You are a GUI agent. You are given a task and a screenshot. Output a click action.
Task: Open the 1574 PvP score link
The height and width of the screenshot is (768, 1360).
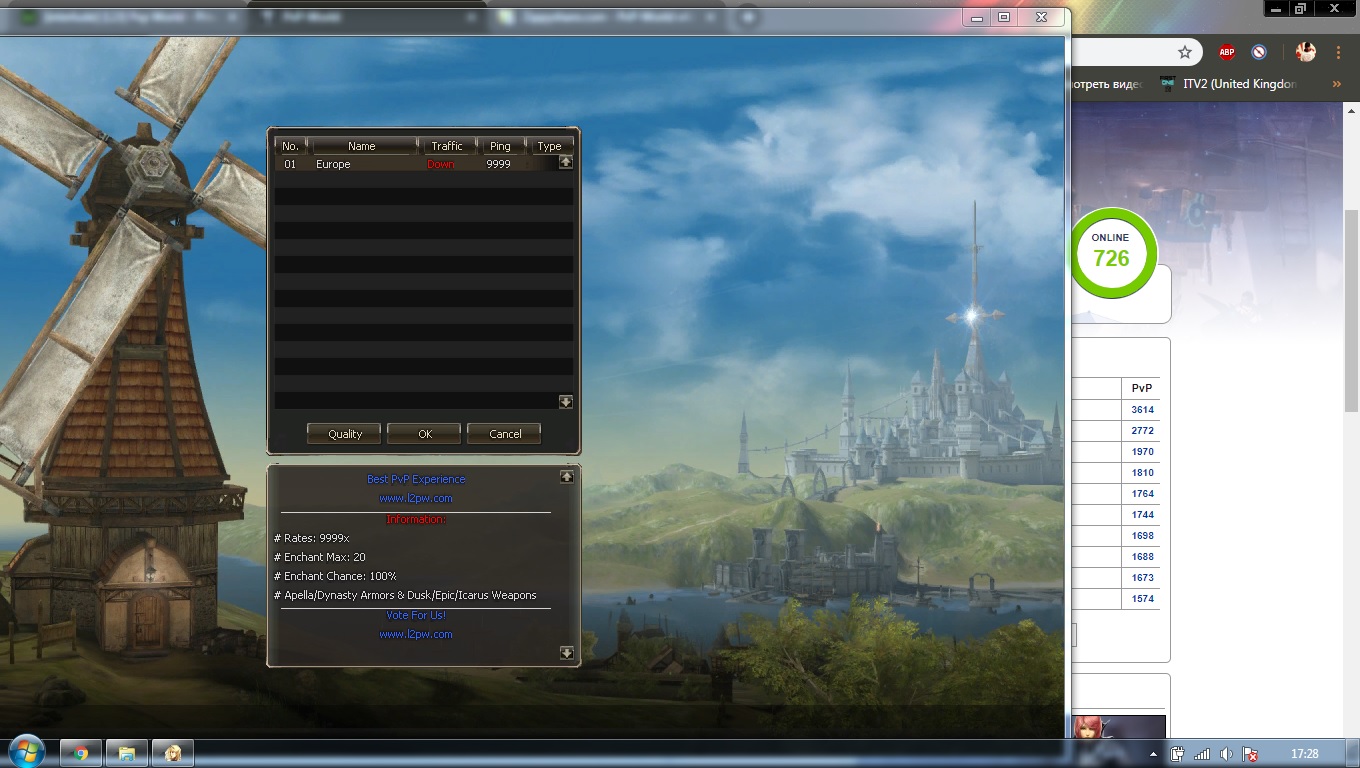[x=1142, y=599]
